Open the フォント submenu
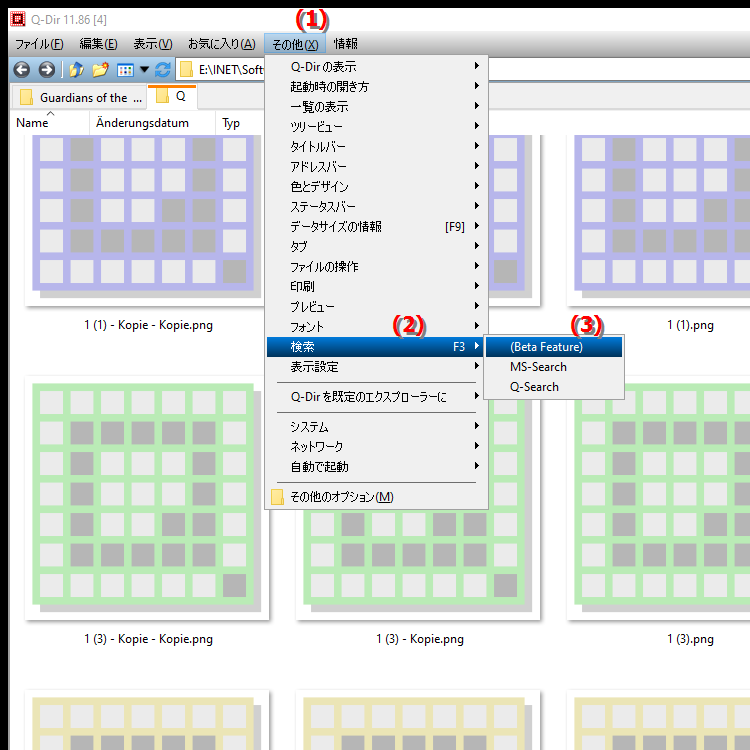This screenshot has width=750, height=750. click(x=376, y=327)
